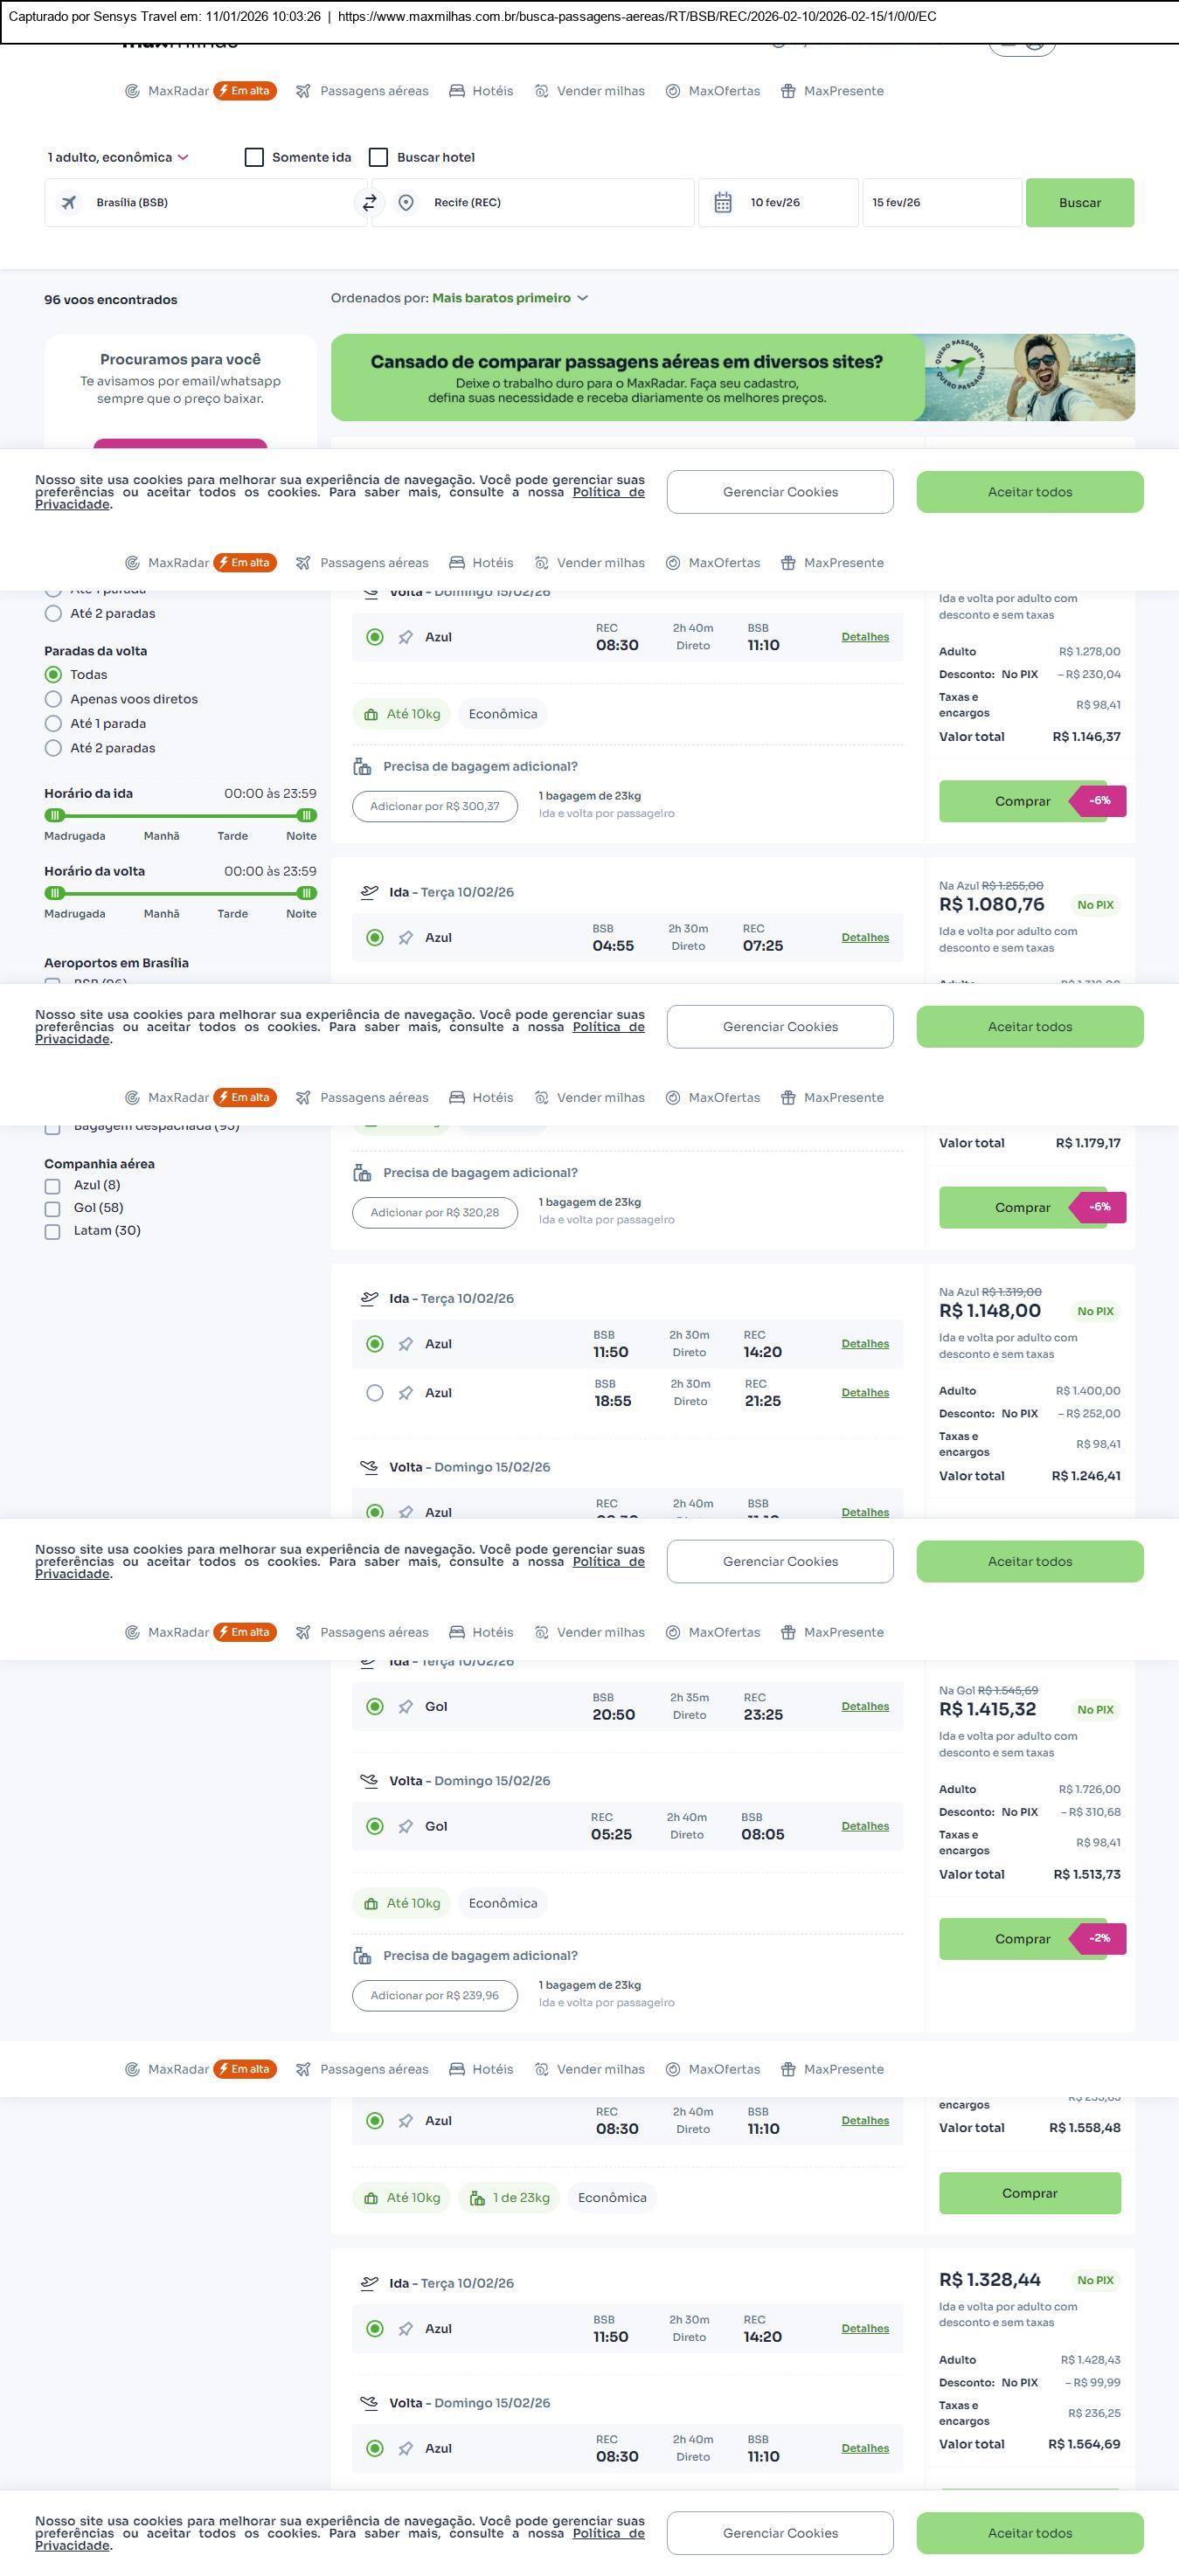
Task: Click the airplane icon in the Brasília field
Action: click(69, 203)
